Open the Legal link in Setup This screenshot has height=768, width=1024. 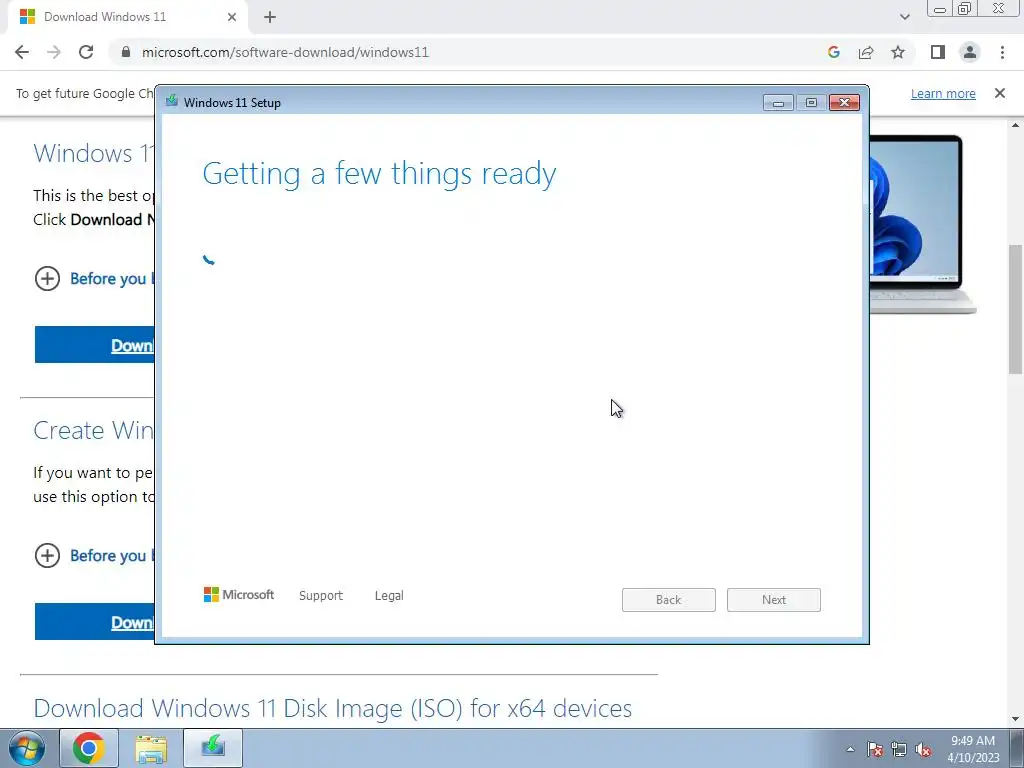pyautogui.click(x=389, y=596)
